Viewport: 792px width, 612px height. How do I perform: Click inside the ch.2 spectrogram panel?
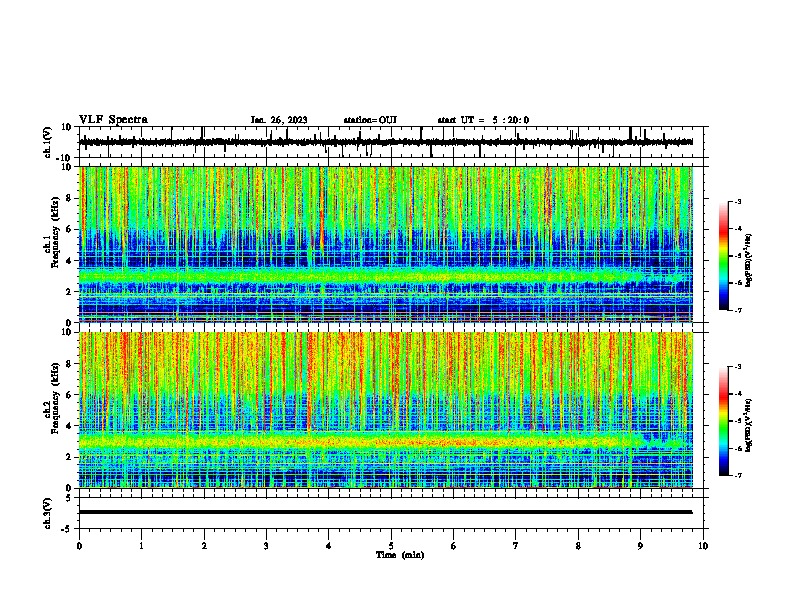386,410
